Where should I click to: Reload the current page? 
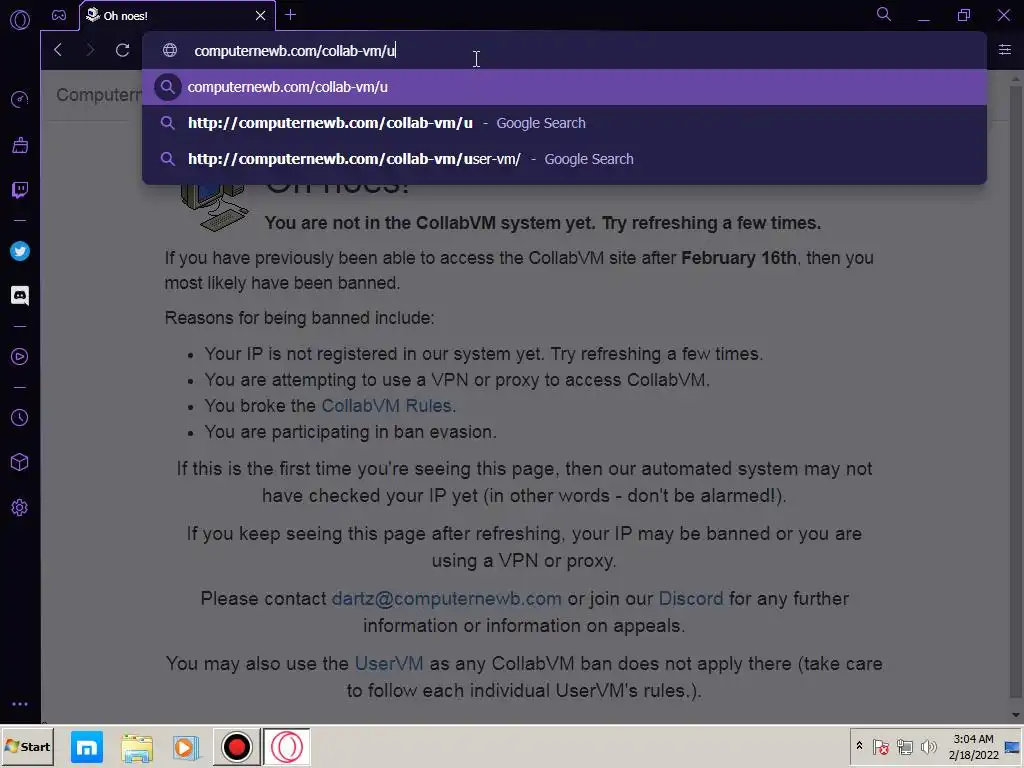[x=122, y=50]
